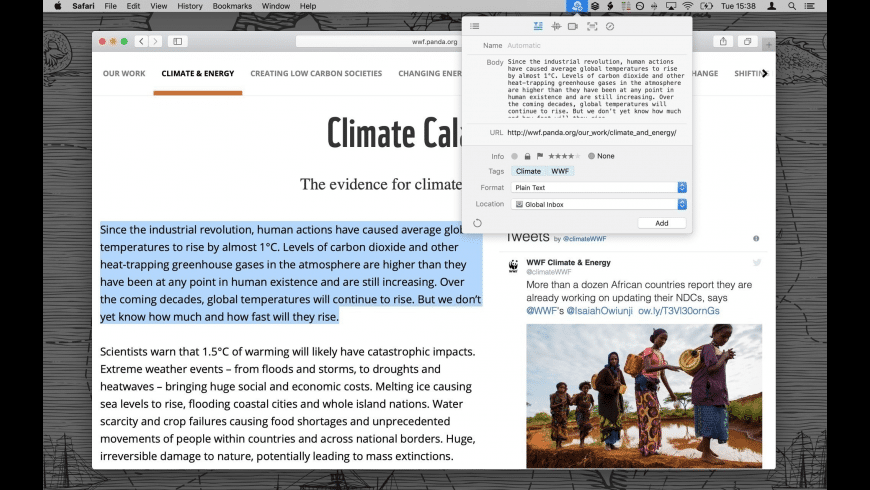The width and height of the screenshot is (870, 490).
Task: Click the Tweets info icon
Action: coord(756,239)
